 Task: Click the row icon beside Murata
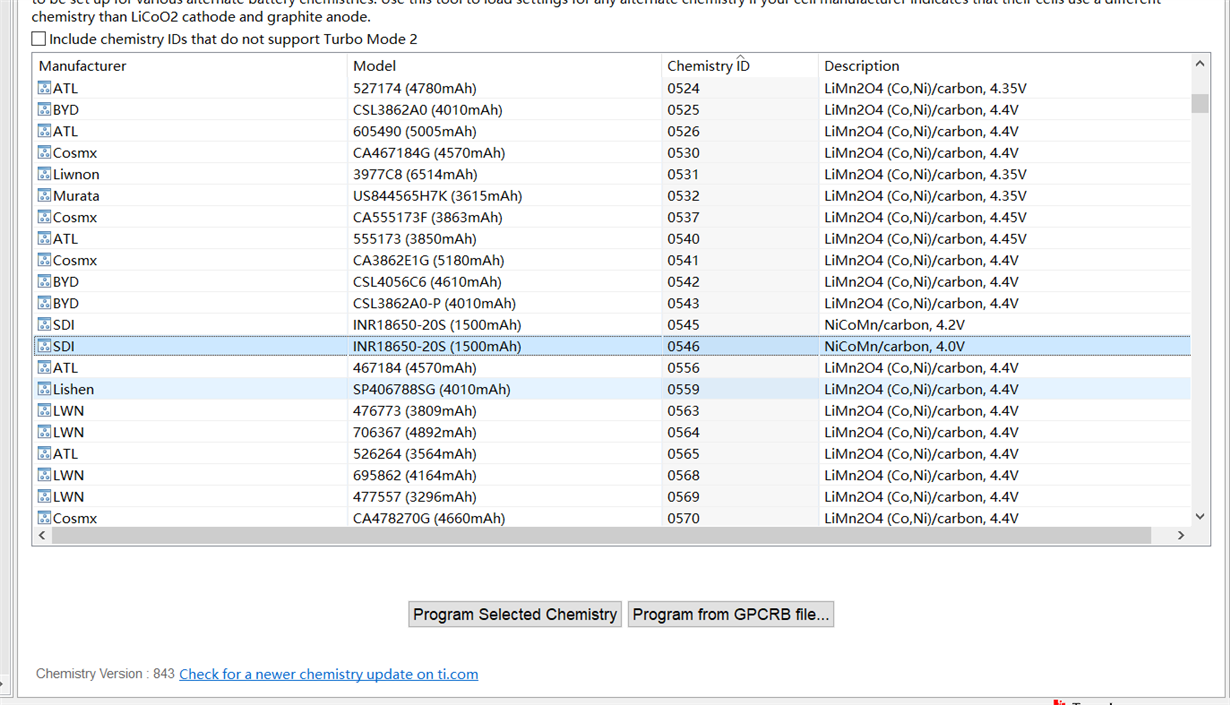[44, 196]
